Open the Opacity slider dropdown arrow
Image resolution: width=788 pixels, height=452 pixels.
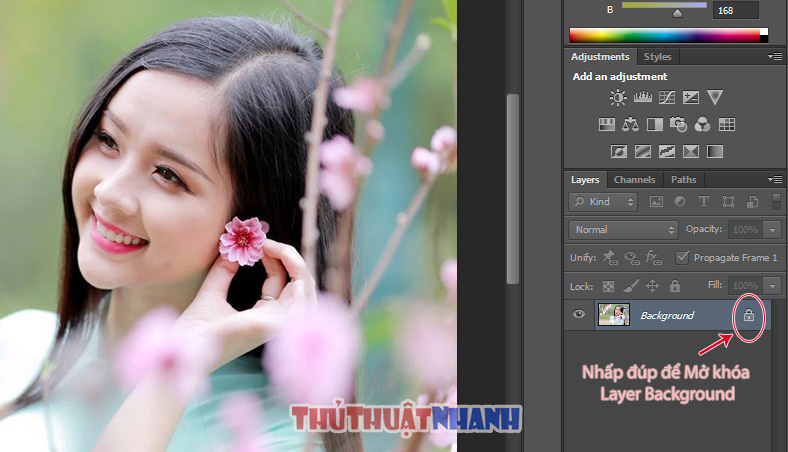(x=772, y=230)
